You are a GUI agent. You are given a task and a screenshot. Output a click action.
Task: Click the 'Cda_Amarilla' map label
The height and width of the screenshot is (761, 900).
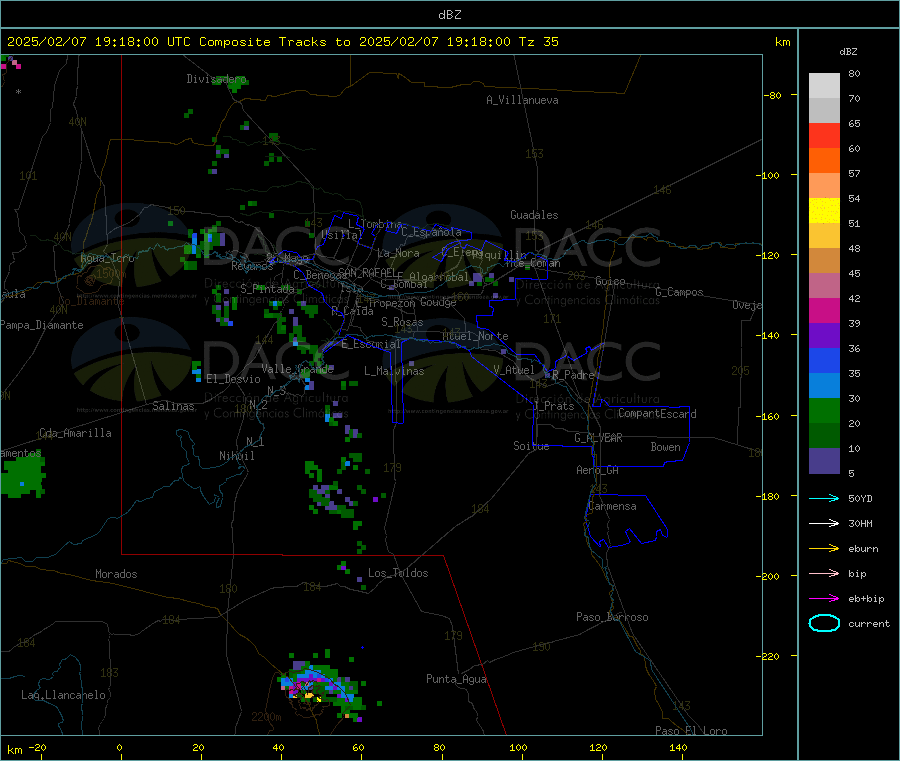tap(75, 433)
